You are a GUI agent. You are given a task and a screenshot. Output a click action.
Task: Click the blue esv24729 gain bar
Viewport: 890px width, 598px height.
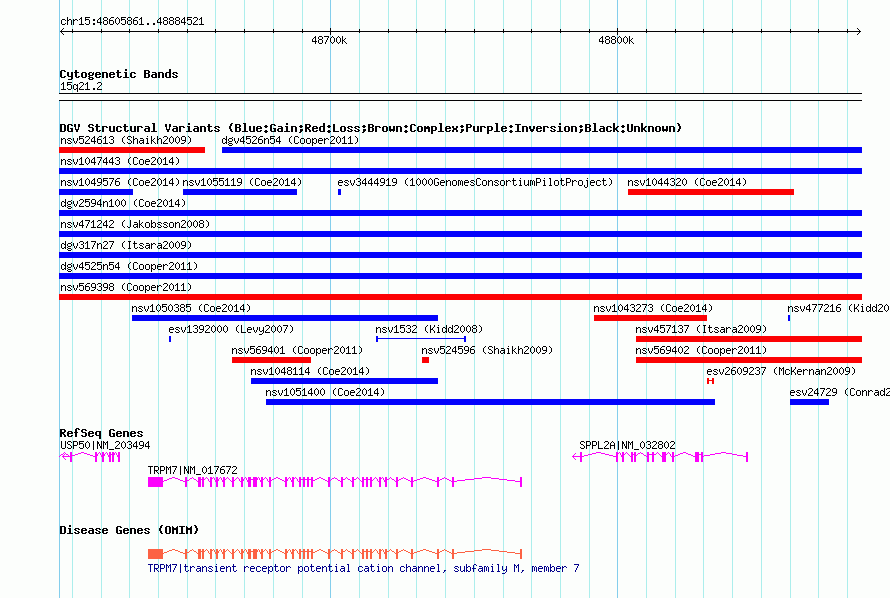(809, 402)
